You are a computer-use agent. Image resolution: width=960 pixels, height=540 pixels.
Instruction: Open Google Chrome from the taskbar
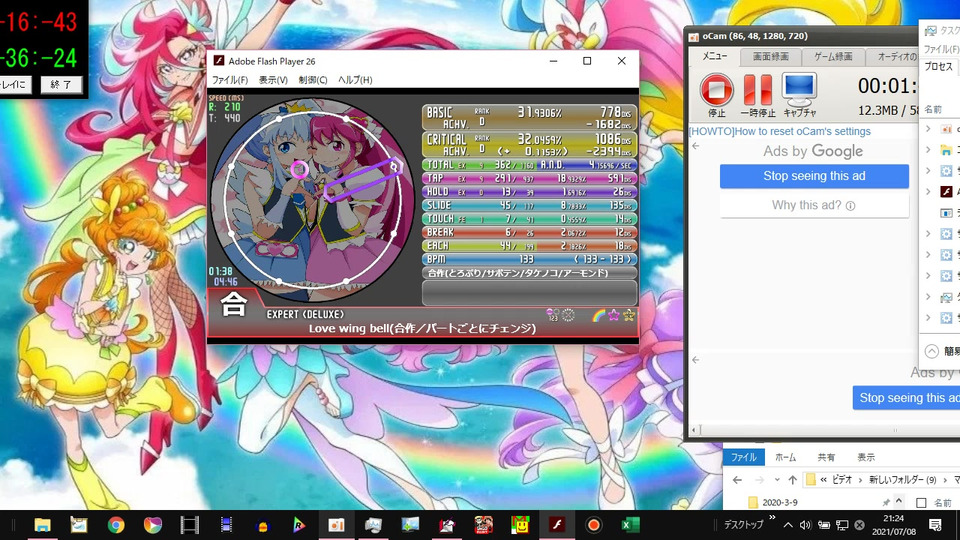pyautogui.click(x=116, y=525)
